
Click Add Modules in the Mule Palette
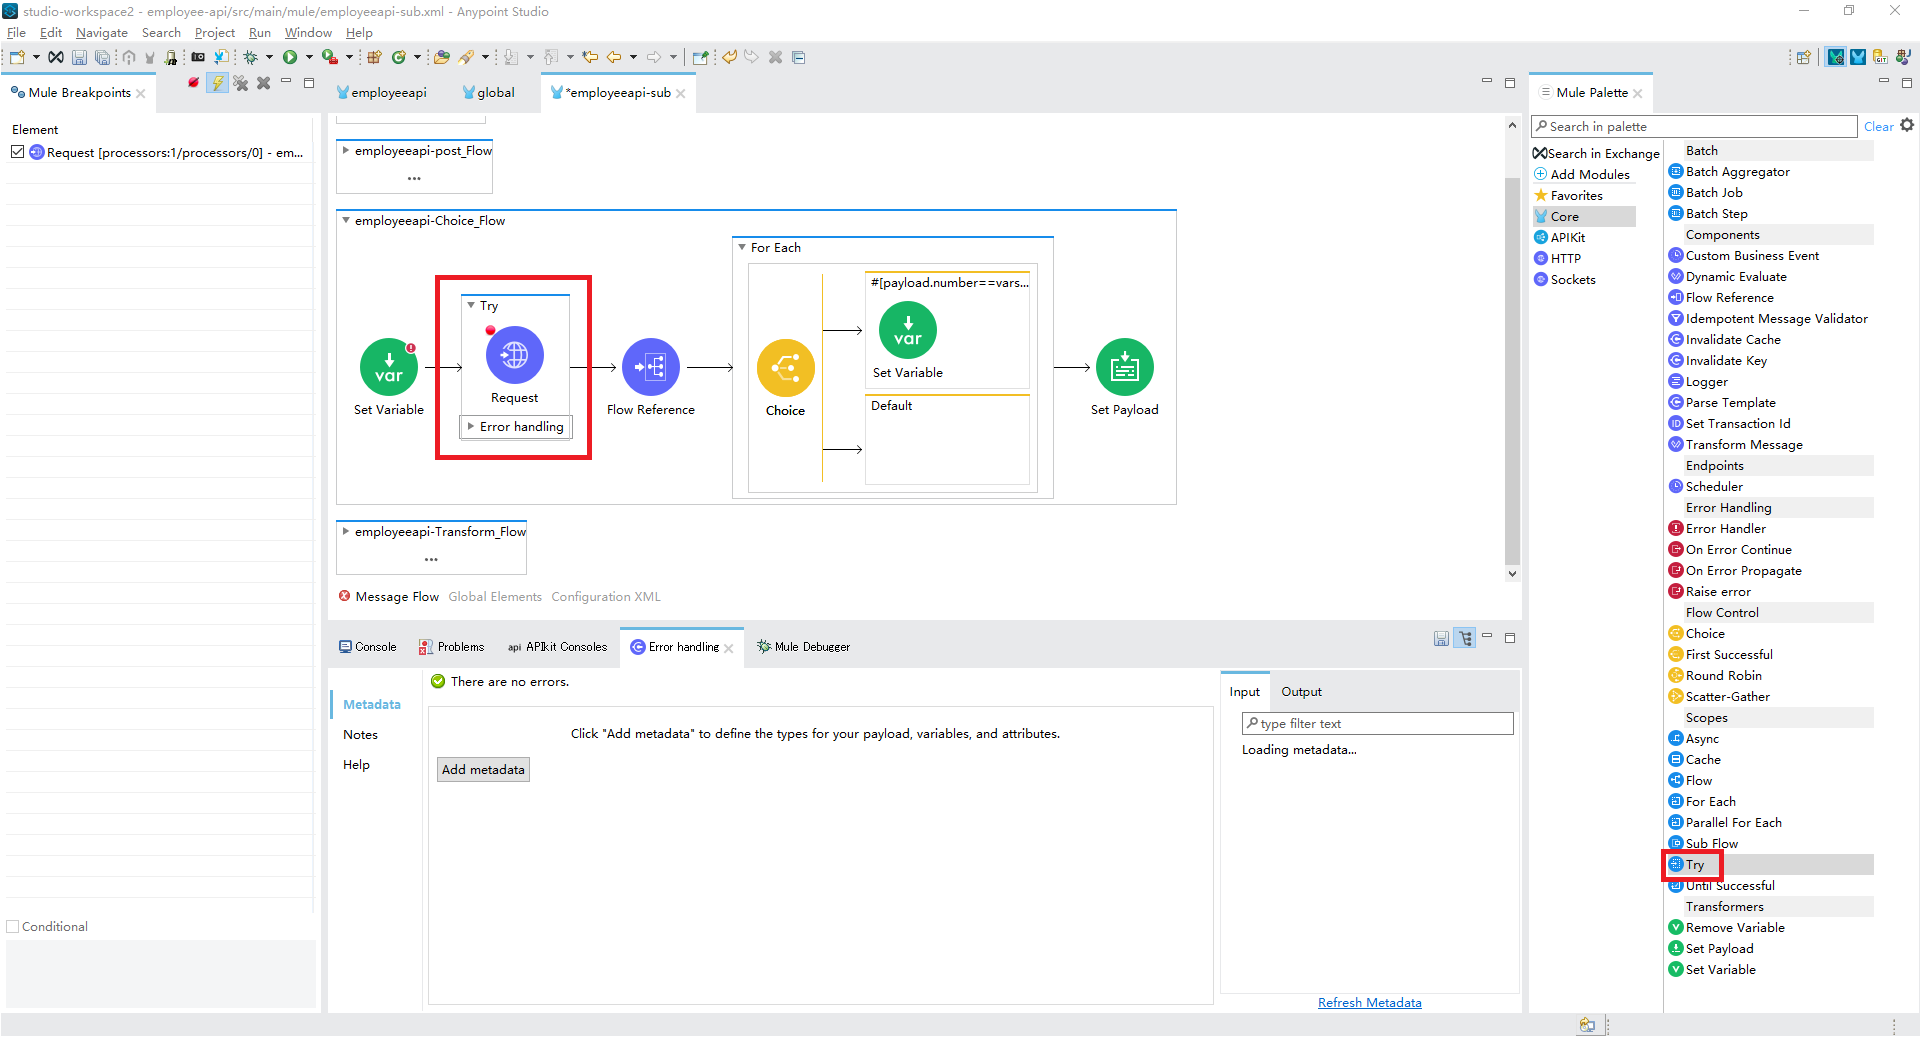[x=1583, y=175]
